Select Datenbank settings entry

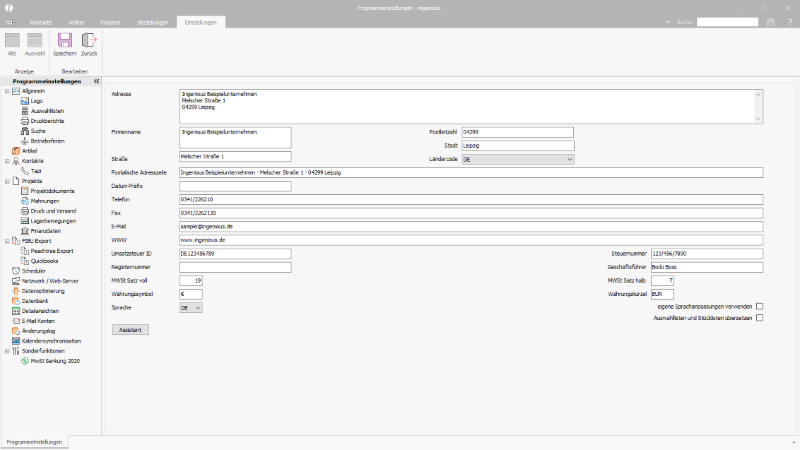pos(35,301)
